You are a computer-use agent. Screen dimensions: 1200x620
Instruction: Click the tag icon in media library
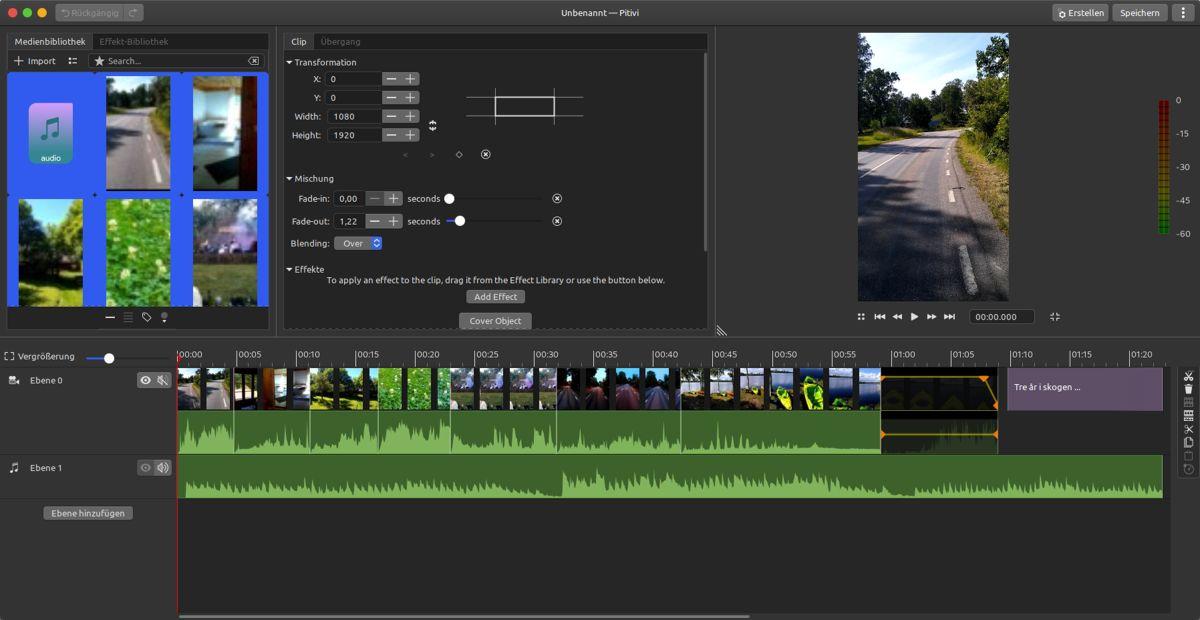tap(146, 317)
